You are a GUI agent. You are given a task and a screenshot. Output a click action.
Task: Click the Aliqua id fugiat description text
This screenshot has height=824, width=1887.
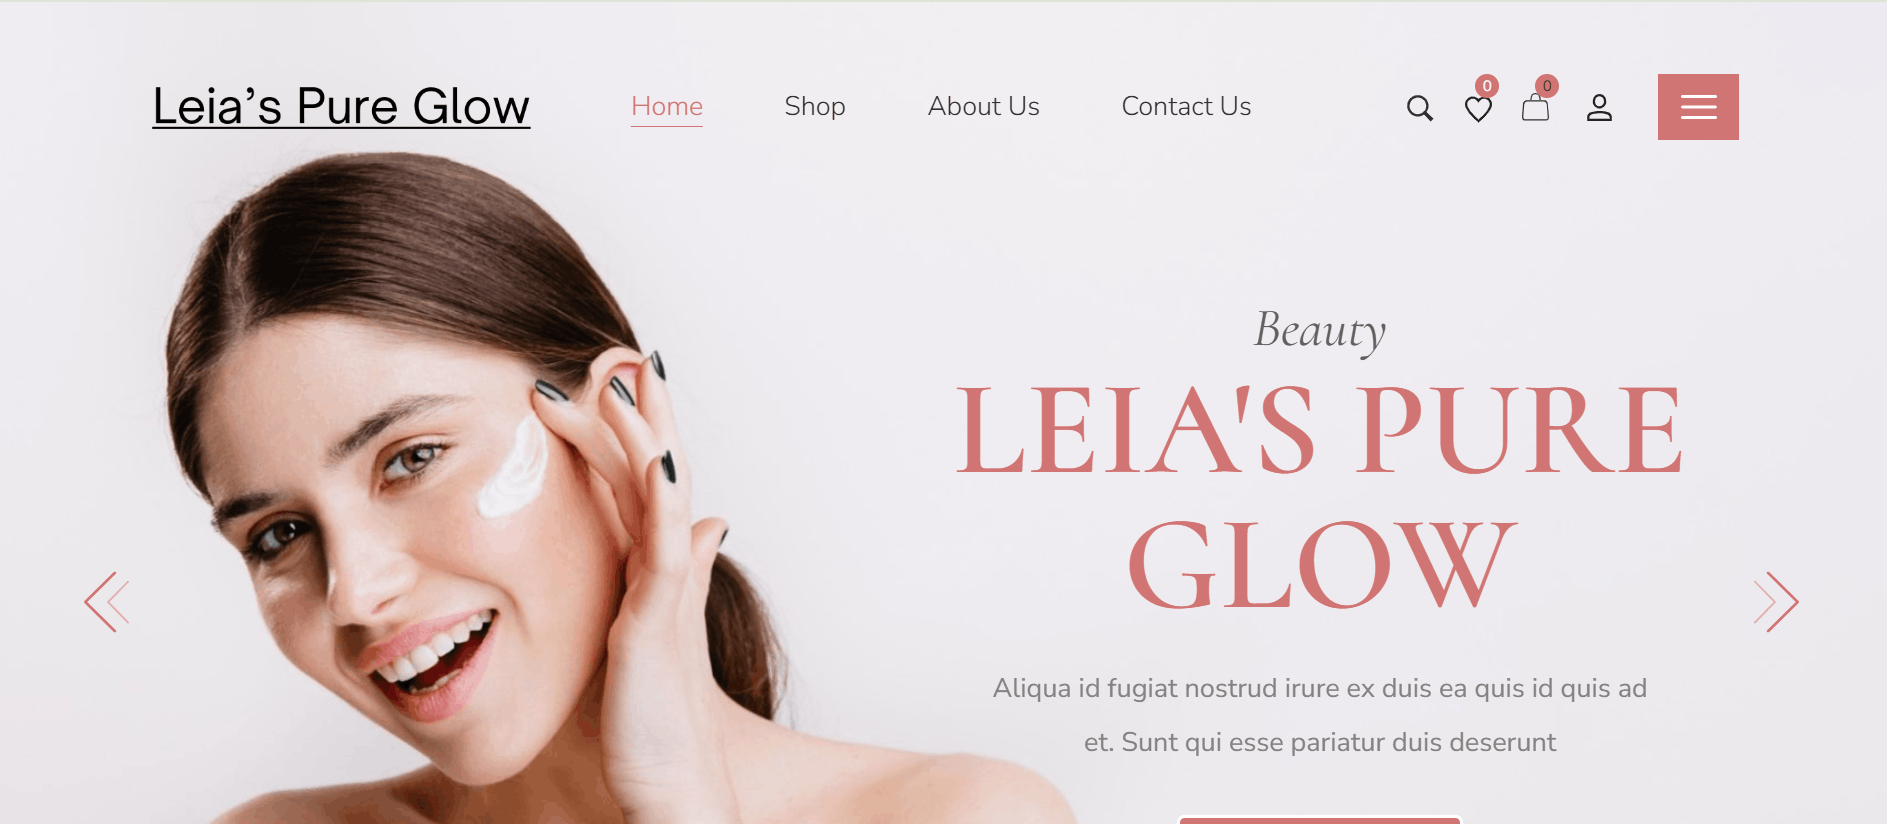(1320, 688)
